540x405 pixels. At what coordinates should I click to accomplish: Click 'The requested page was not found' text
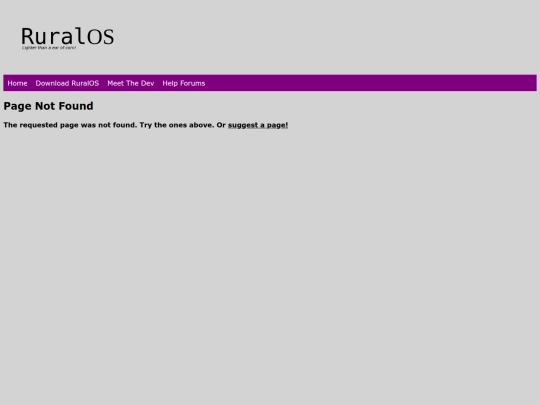[x=70, y=125]
